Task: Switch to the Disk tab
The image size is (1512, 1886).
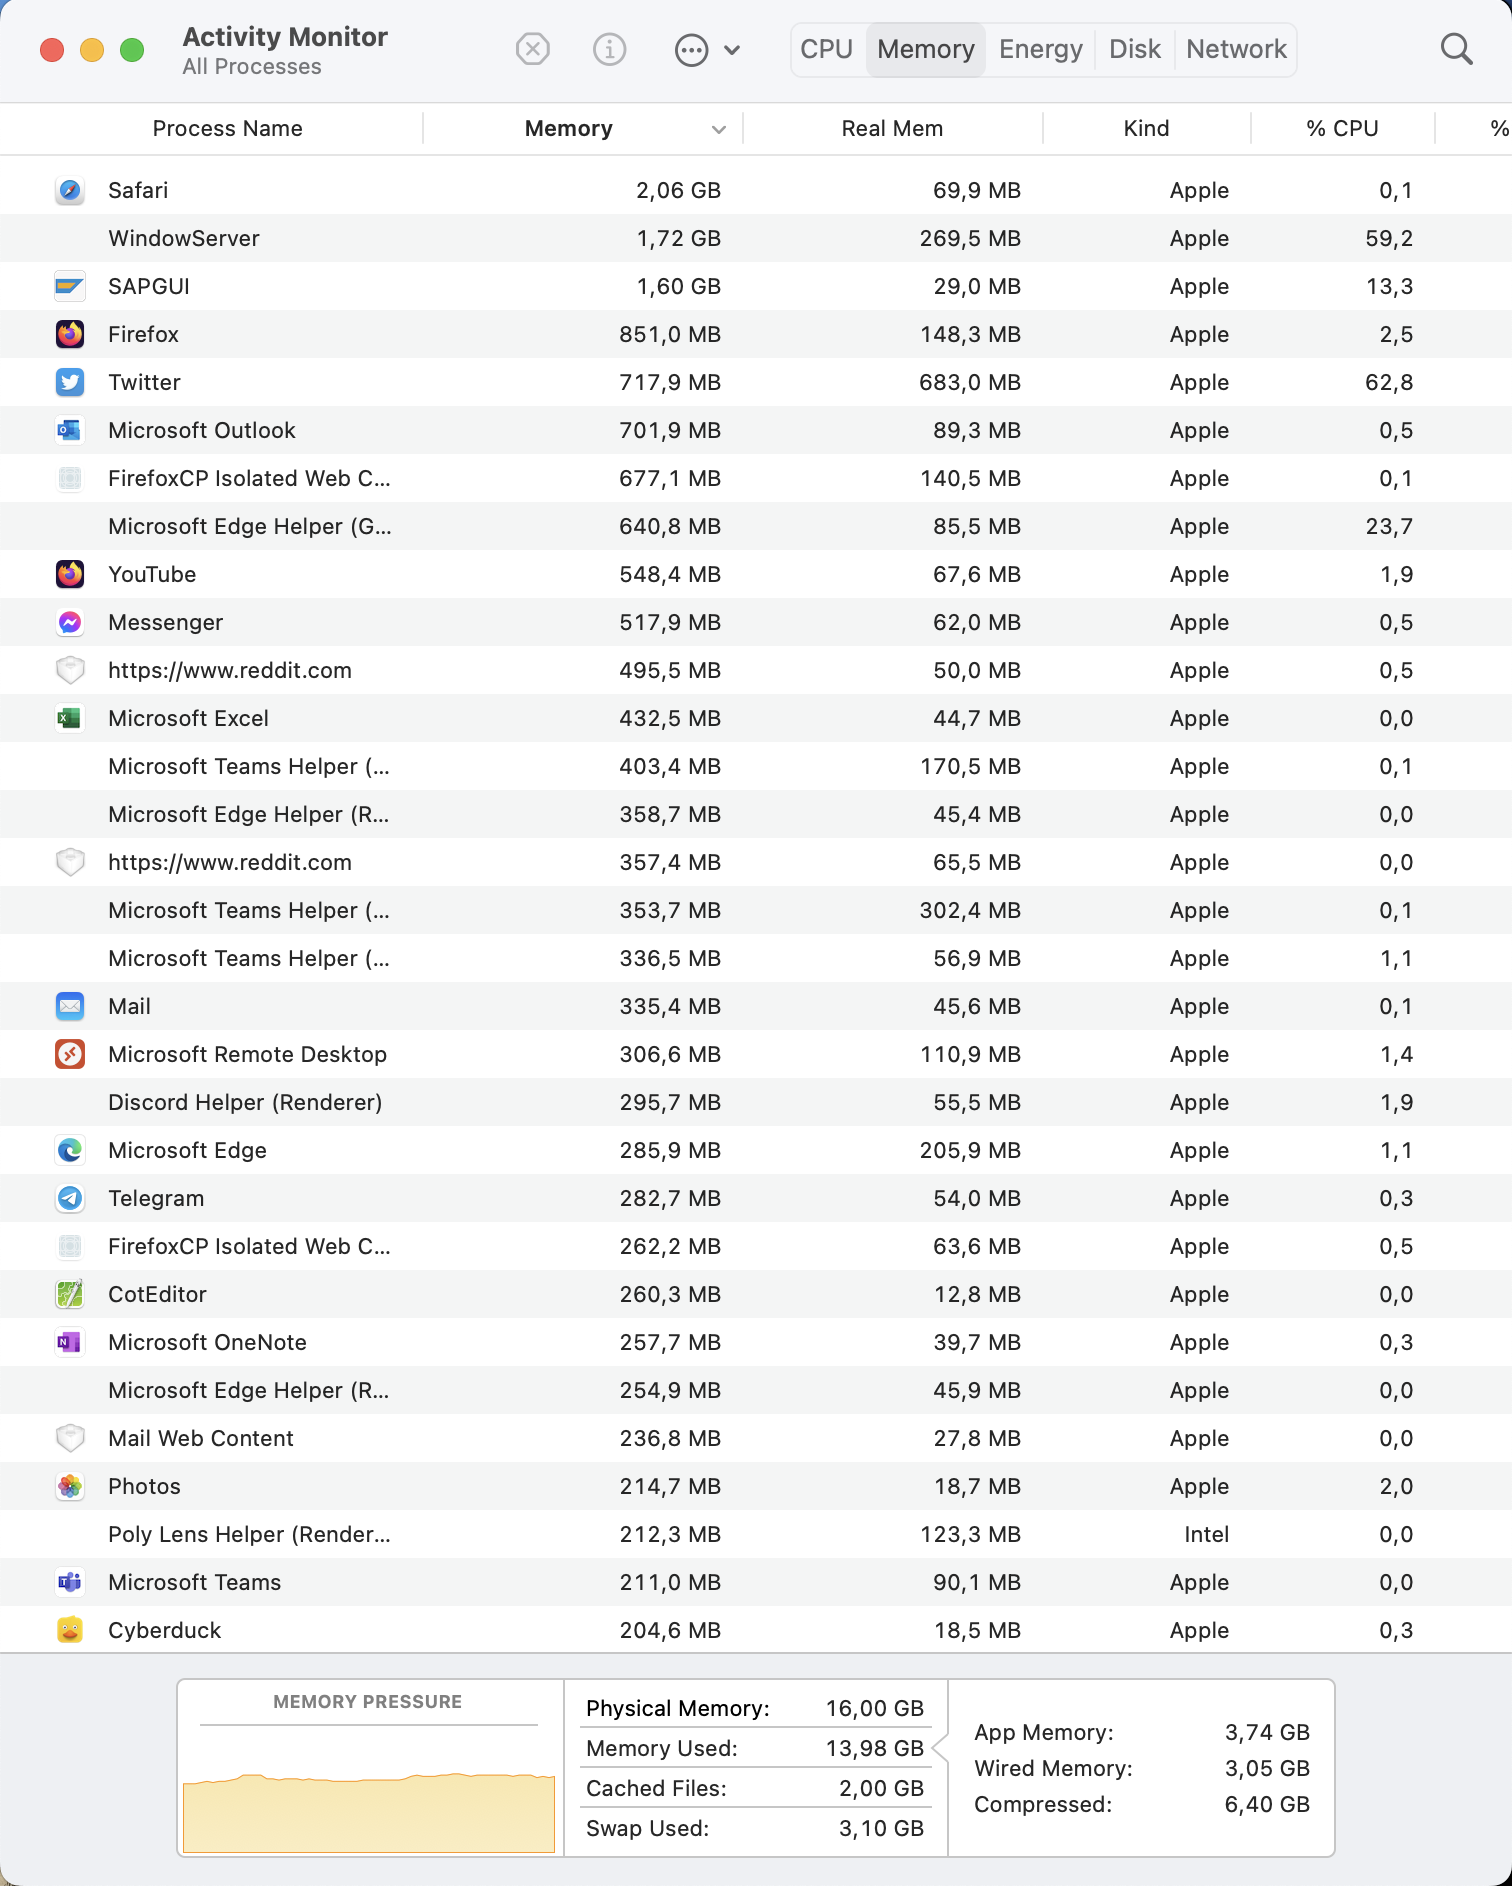Action: coord(1135,49)
